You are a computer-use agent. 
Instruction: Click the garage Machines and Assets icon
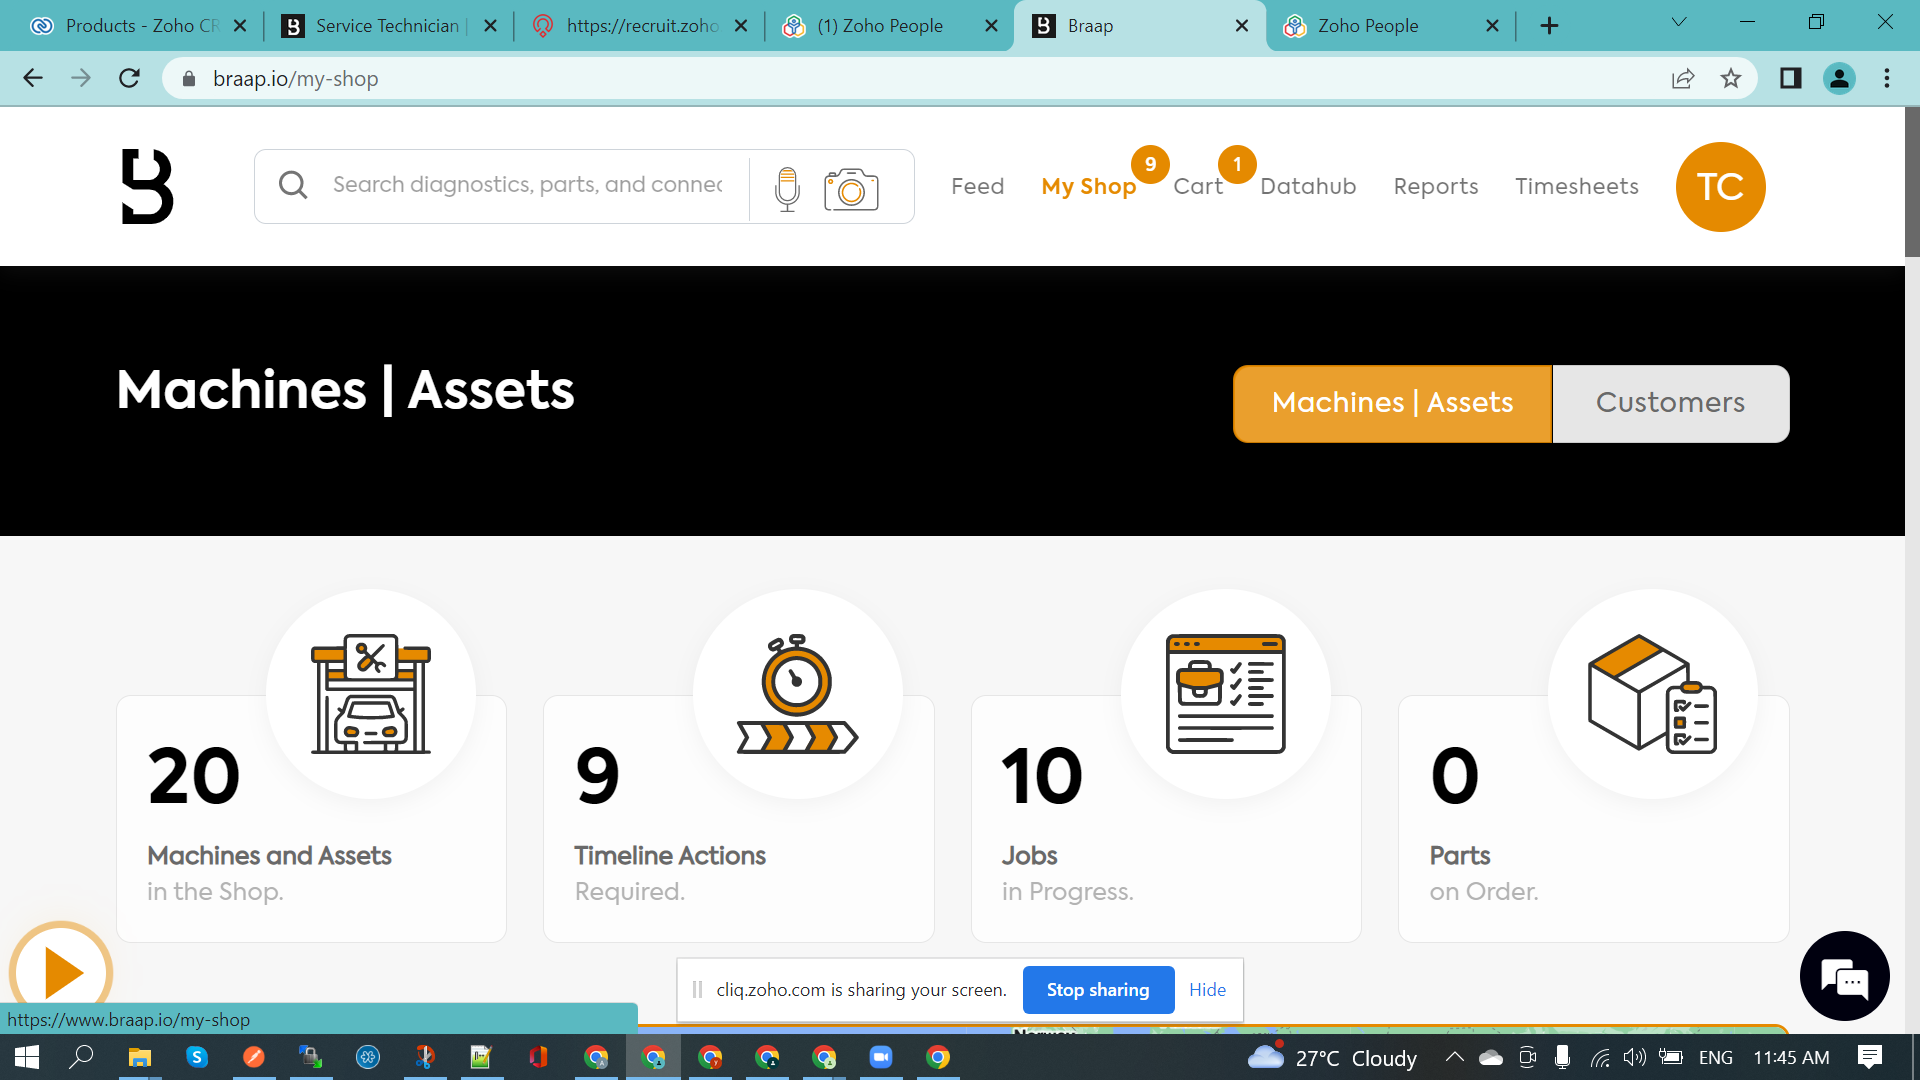(371, 694)
